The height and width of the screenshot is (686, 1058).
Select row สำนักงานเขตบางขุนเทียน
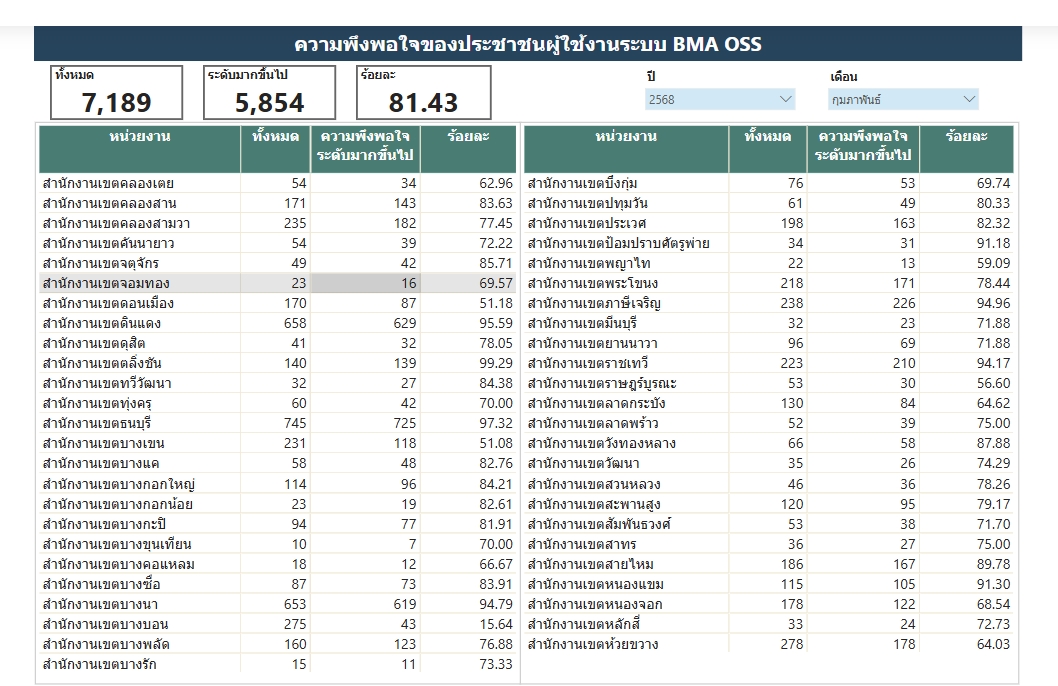click(277, 544)
